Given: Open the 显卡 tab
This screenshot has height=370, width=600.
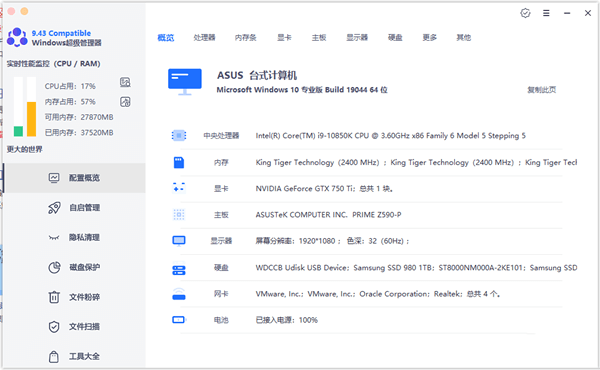Looking at the screenshot, I should (x=284, y=37).
